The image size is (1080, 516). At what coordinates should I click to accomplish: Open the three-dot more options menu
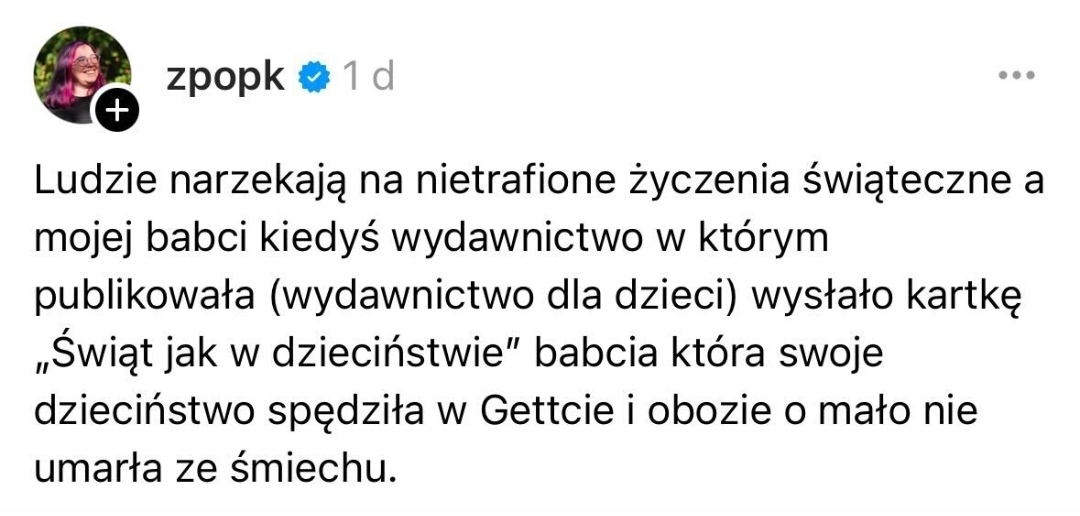[x=1015, y=76]
